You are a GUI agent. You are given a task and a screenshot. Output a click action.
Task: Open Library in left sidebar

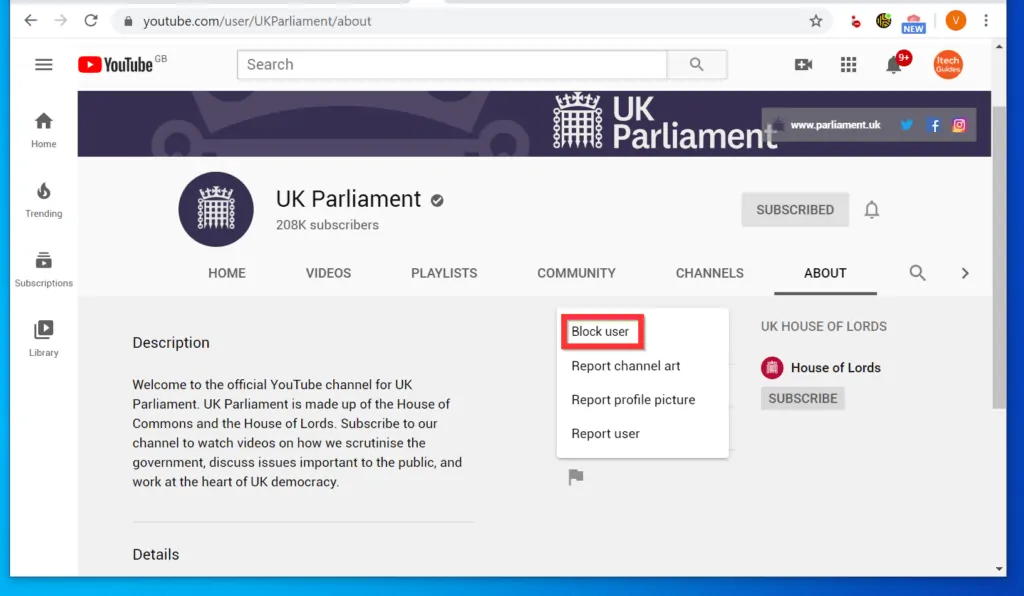click(44, 338)
